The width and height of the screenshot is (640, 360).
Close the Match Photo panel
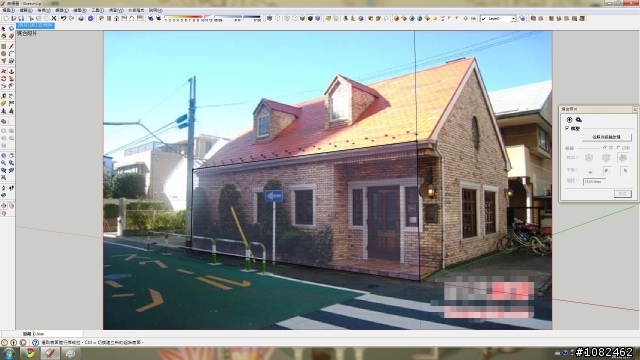635,109
